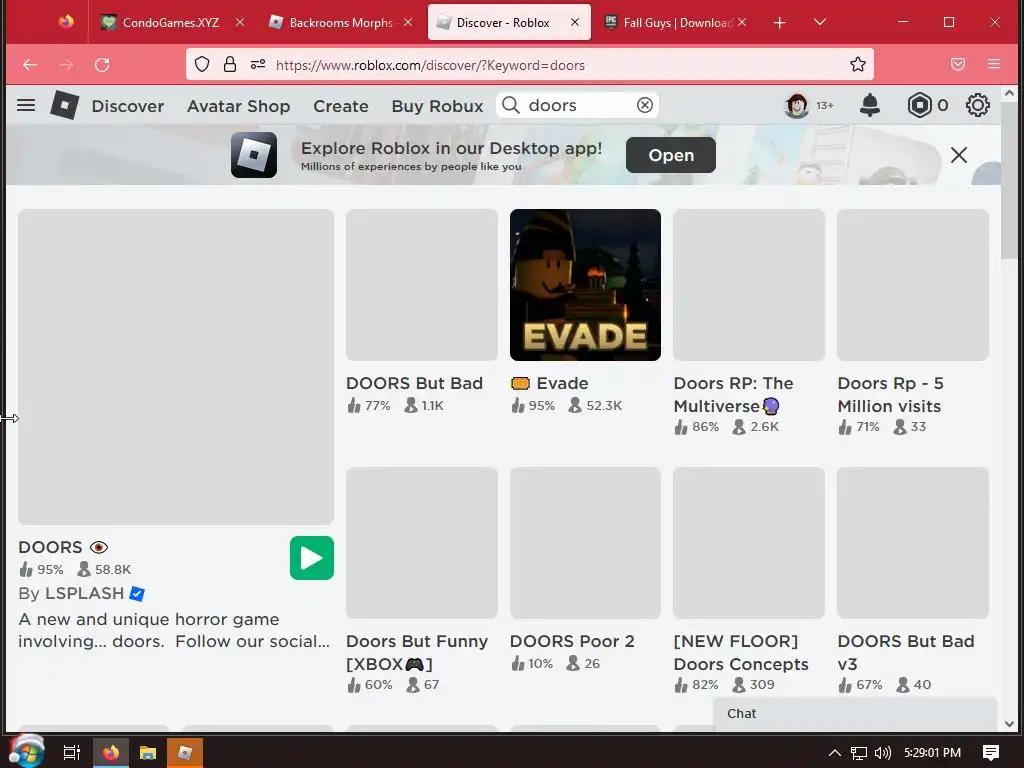Open network status tray icon
This screenshot has width=1024, height=768.
pos(859,753)
